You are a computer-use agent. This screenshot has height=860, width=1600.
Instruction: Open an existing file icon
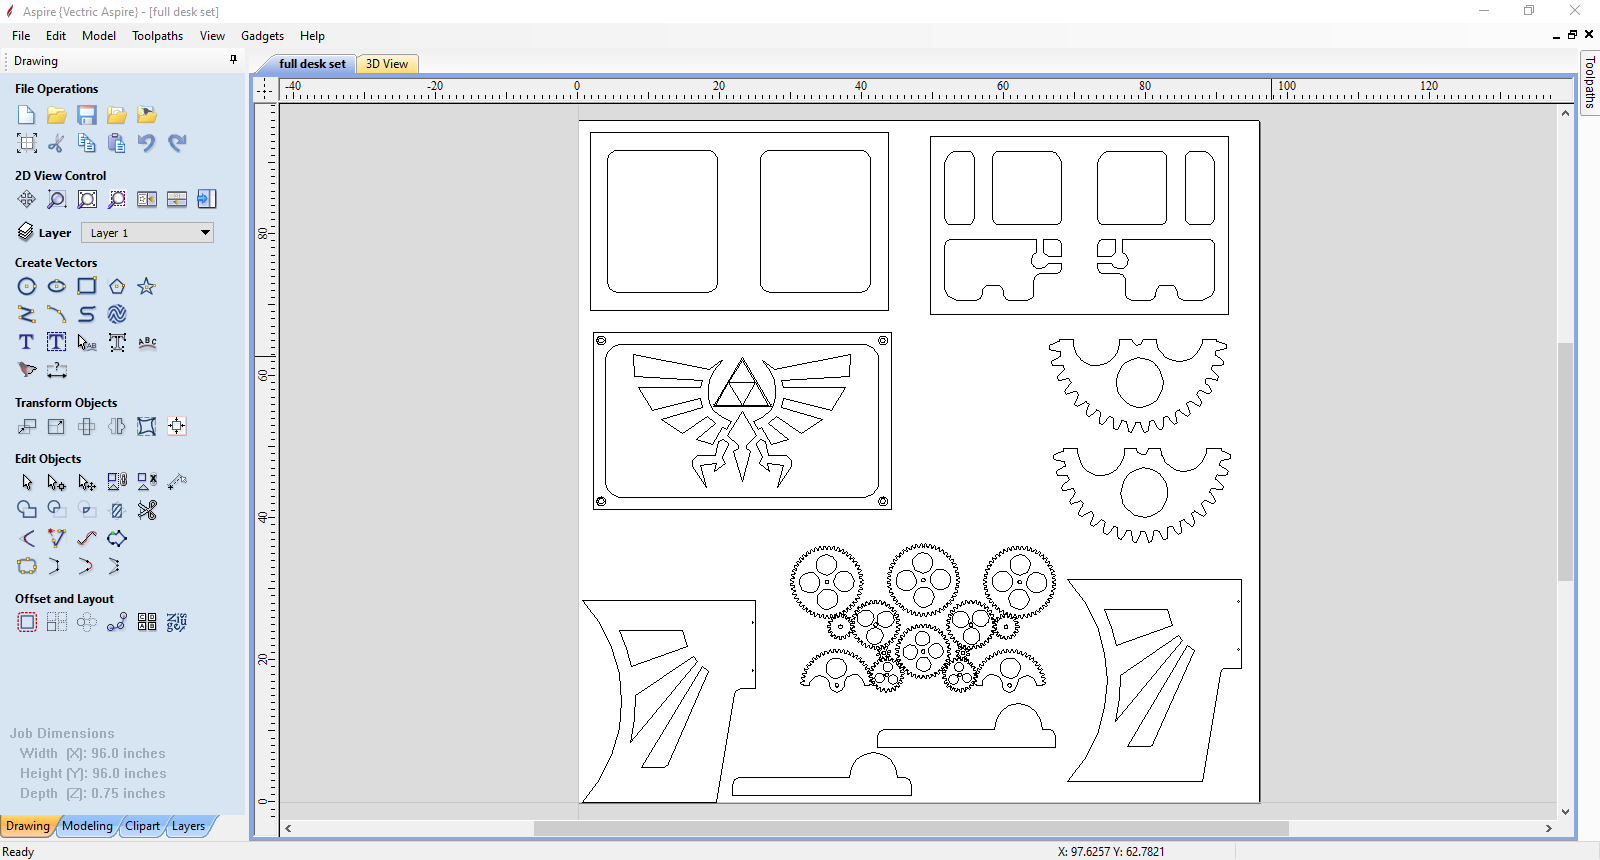[x=57, y=115]
